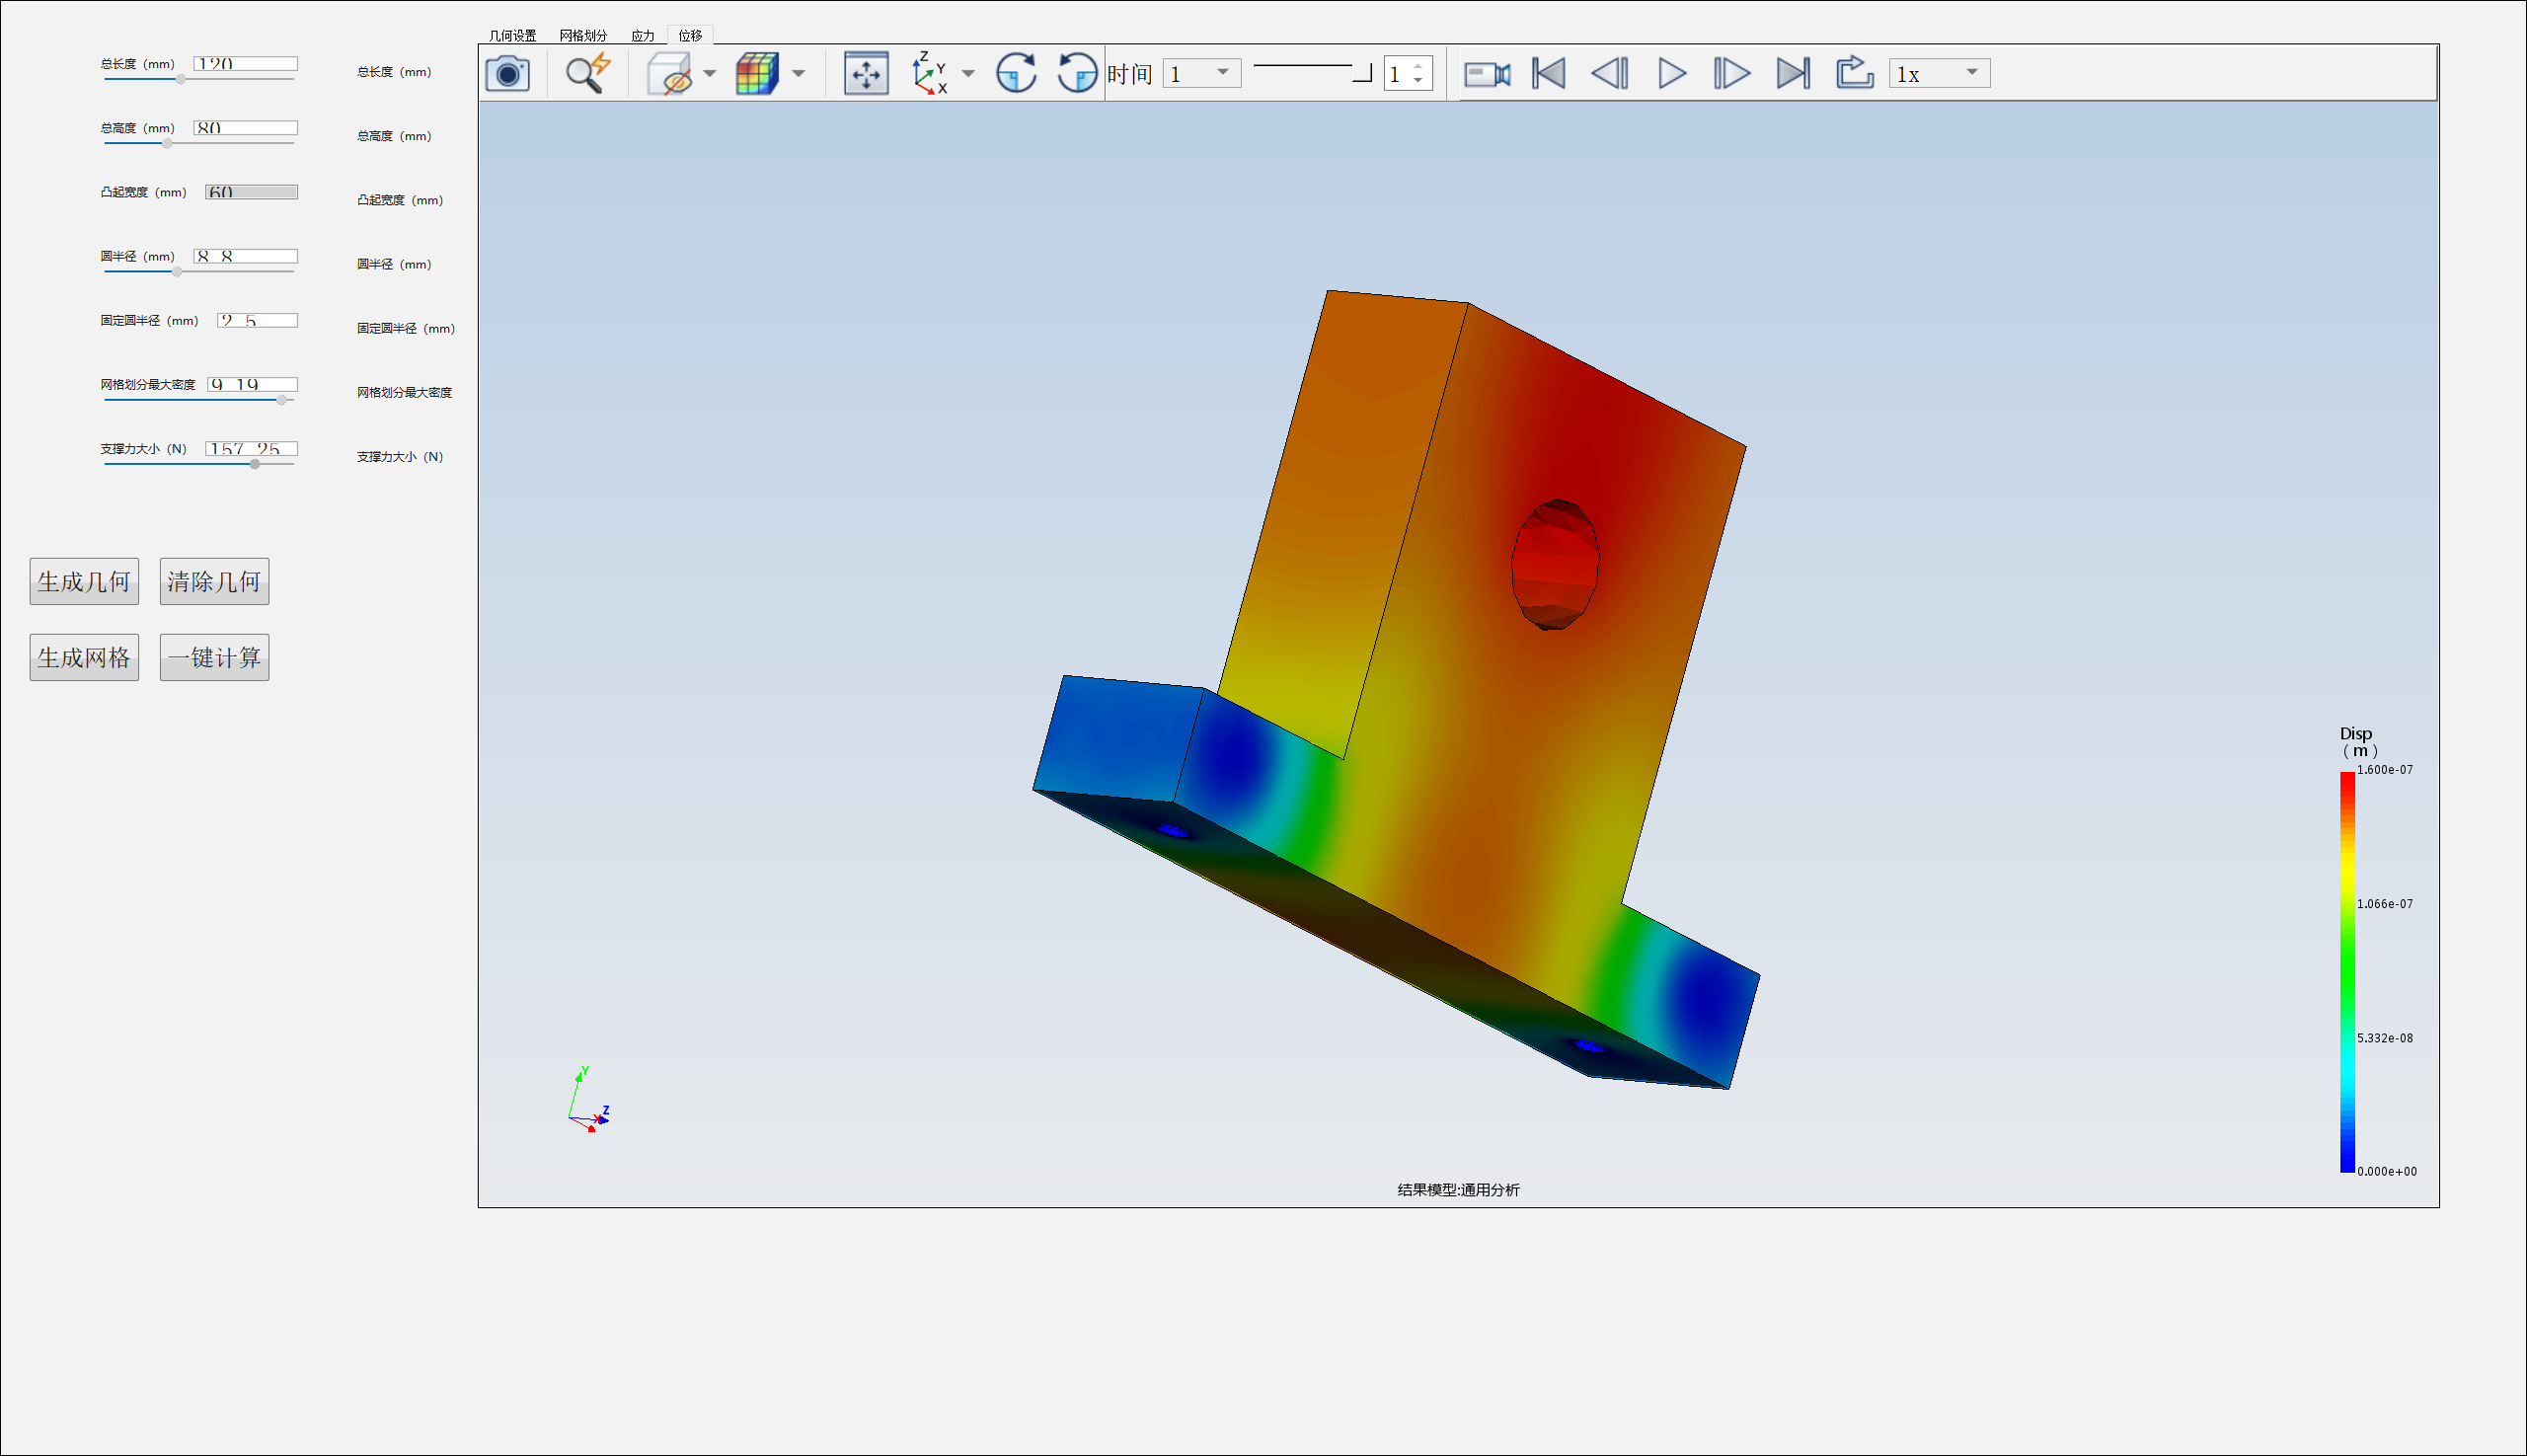Click the magnifier quick-search icon

(x=587, y=73)
